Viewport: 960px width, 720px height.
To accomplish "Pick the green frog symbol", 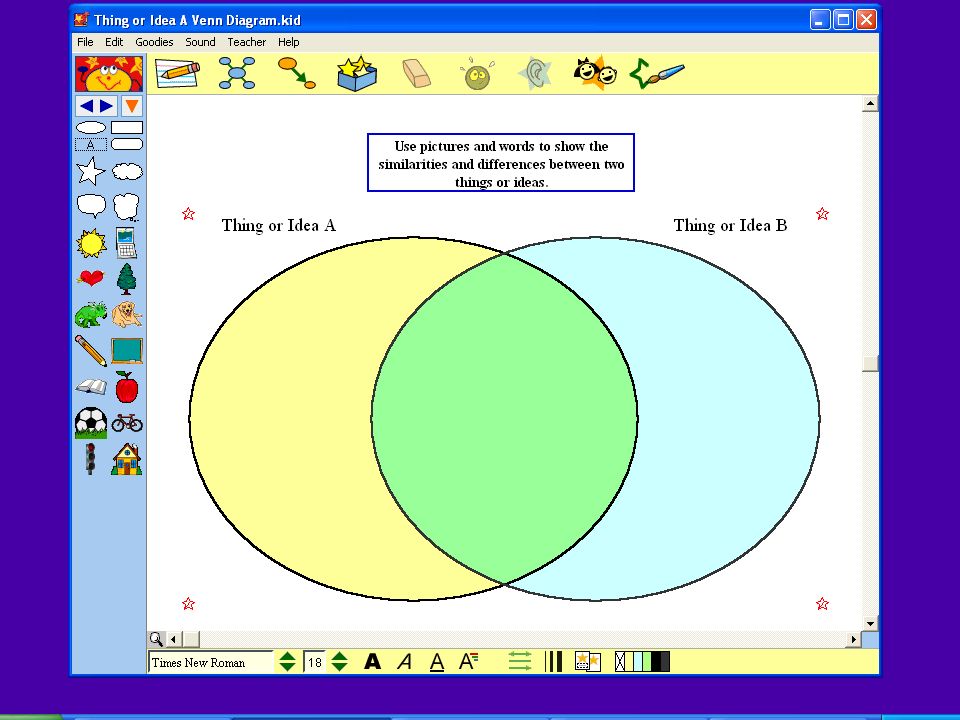I will click(91, 315).
